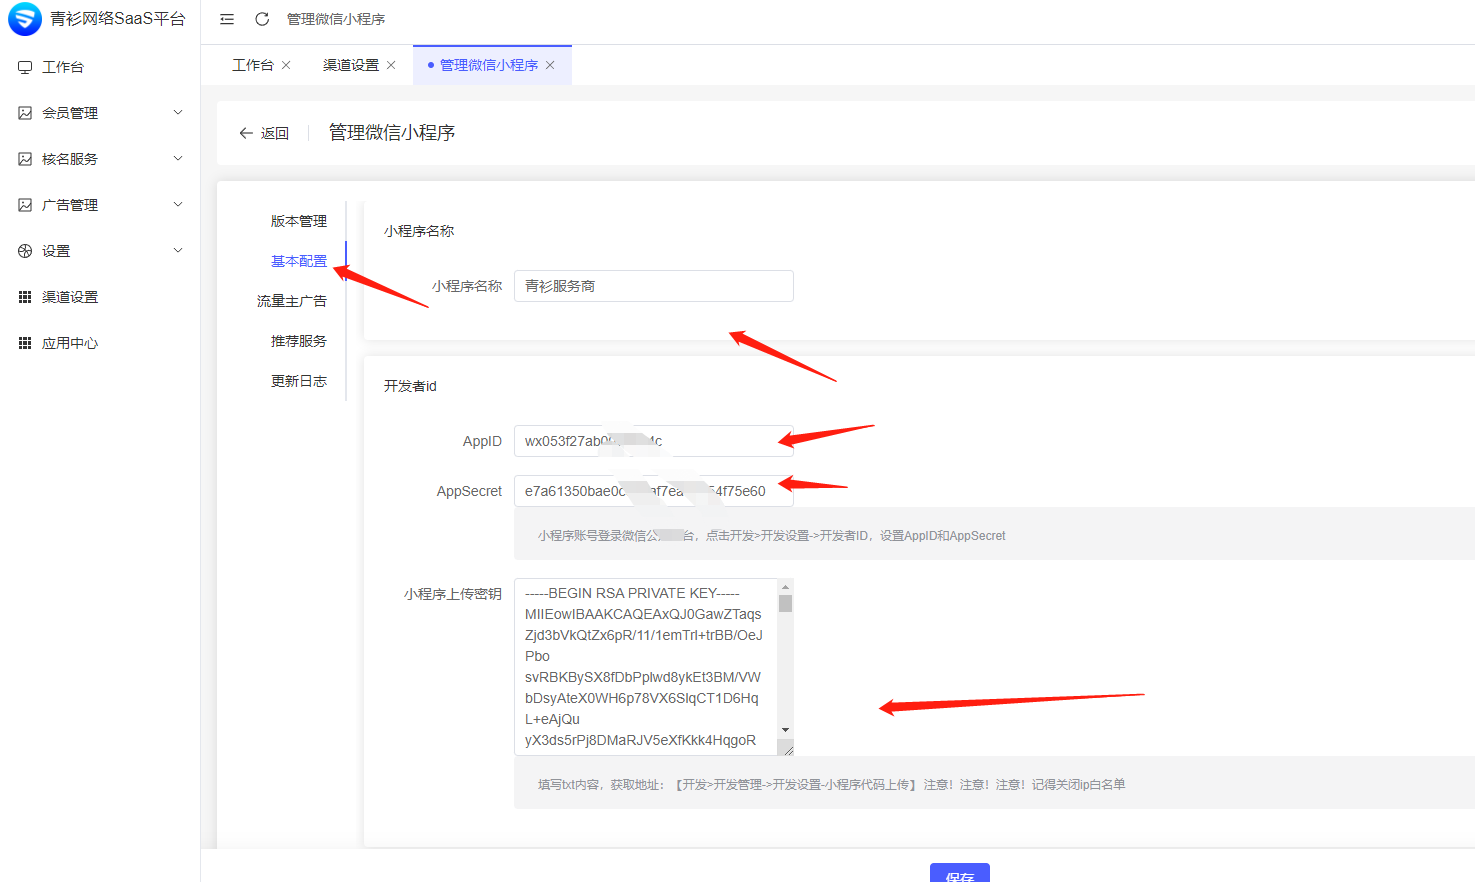
Task: Click the refresh icon in top bar
Action: tap(262, 19)
